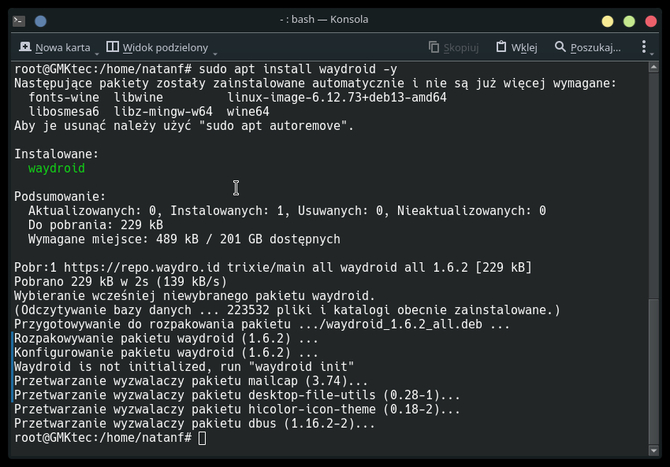Image resolution: width=670 pixels, height=467 pixels.
Task: Click the scrollbar down arrow
Action: (653, 450)
